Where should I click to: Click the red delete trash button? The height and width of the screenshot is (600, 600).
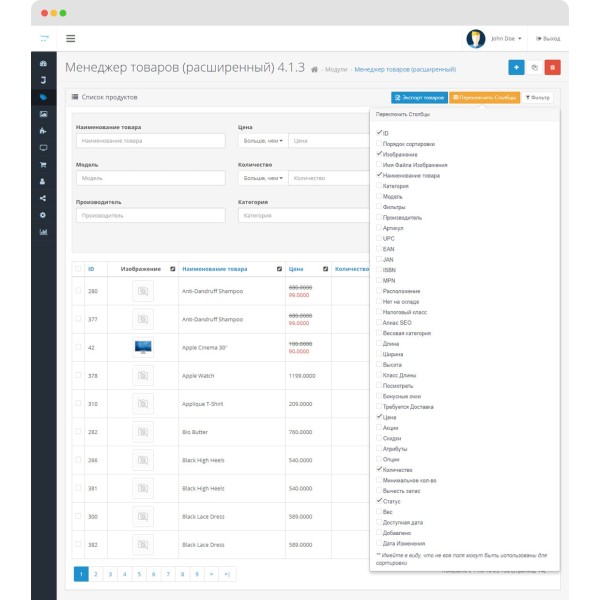(553, 67)
